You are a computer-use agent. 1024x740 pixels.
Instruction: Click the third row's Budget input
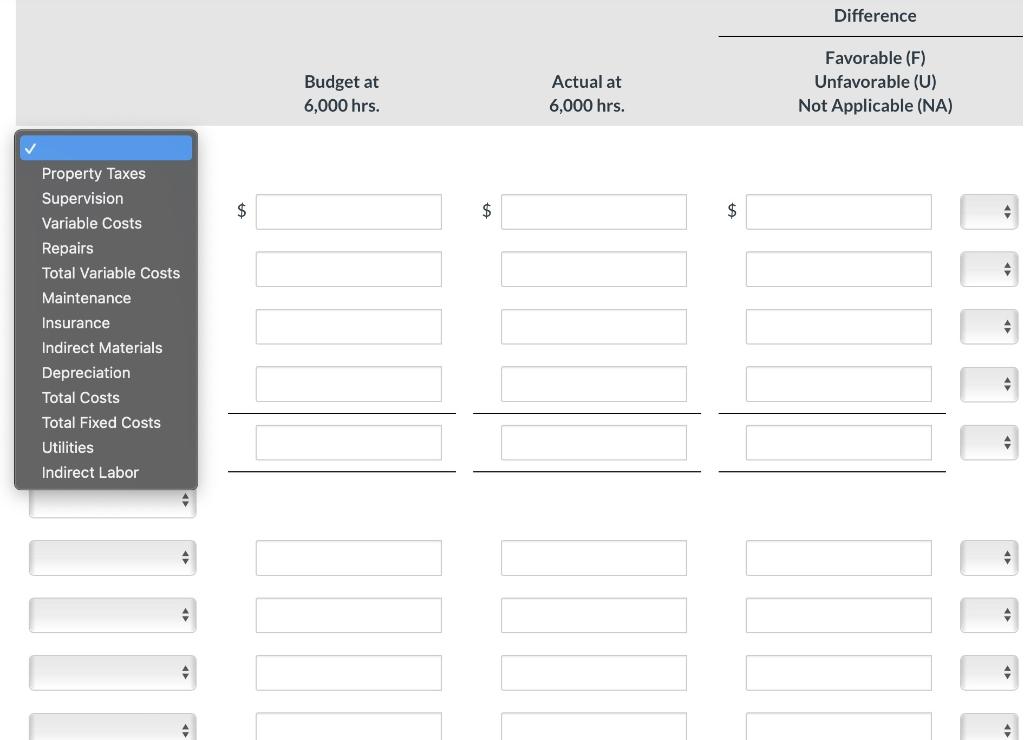click(x=349, y=327)
